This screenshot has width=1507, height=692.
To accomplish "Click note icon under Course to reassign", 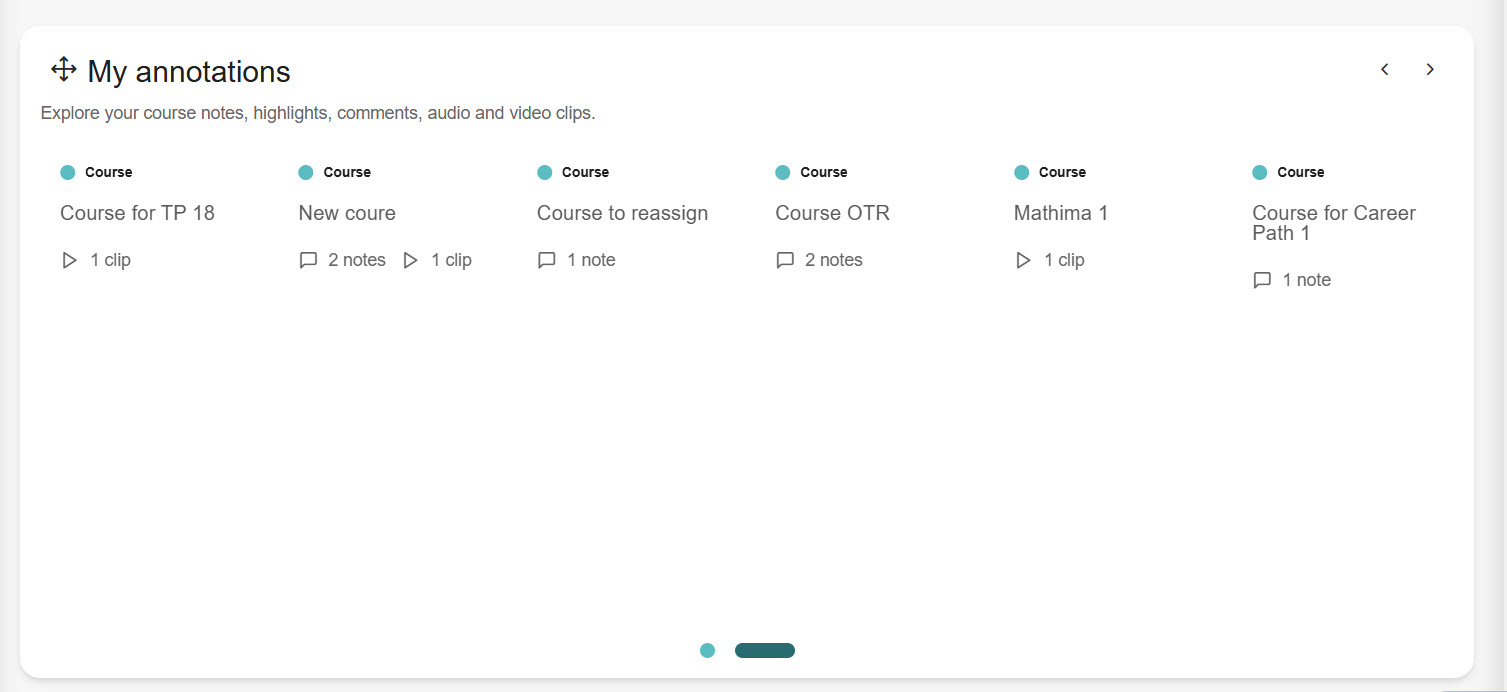I will click(x=547, y=260).
